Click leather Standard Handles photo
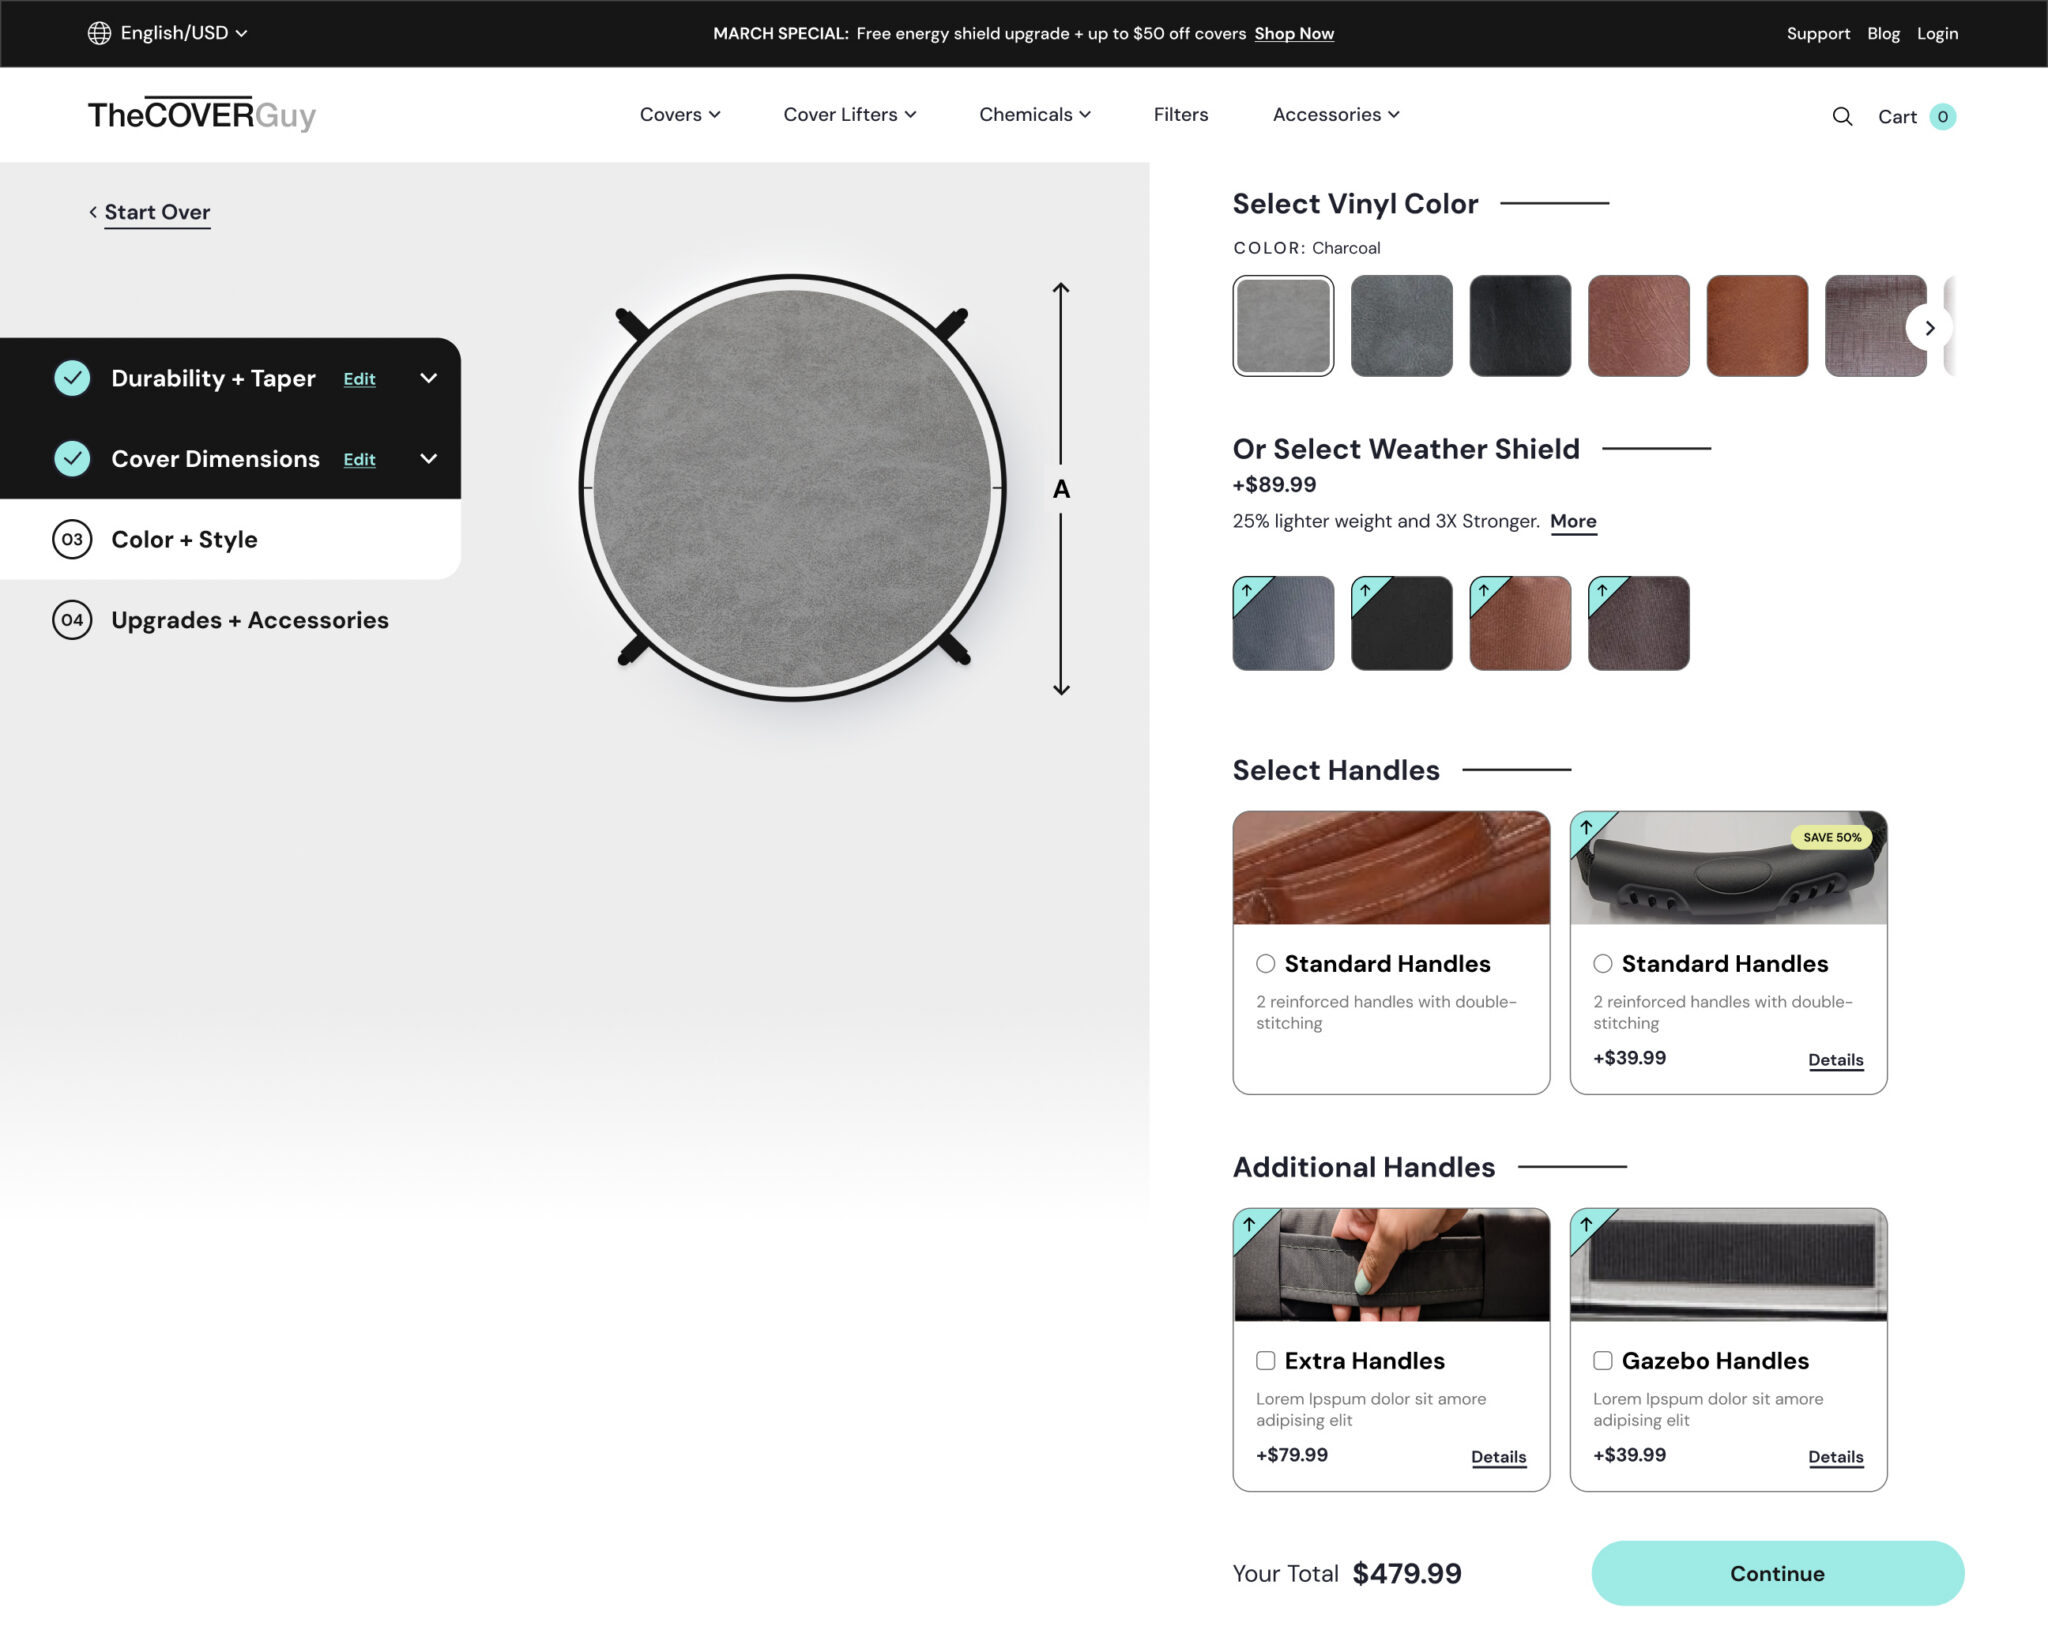Screen dimensions: 2048x1630 (1391, 868)
